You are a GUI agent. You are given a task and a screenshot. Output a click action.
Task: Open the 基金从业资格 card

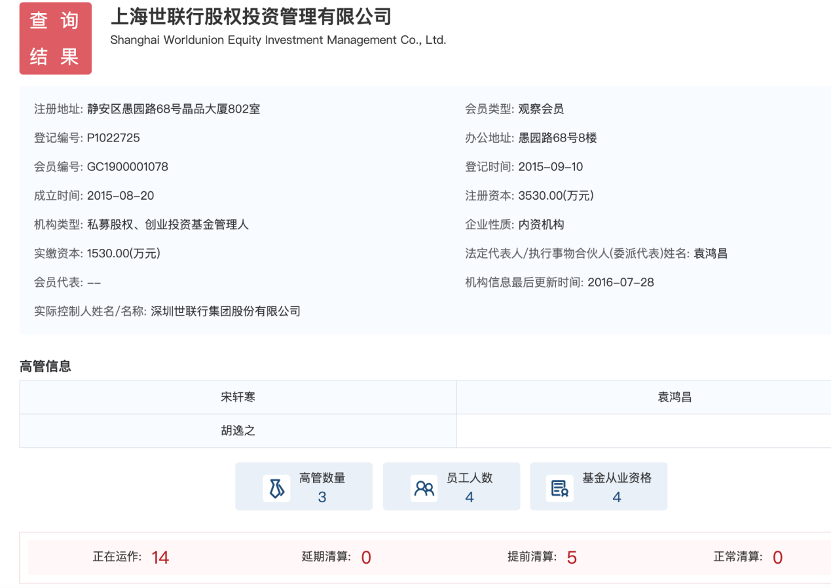coord(599,486)
